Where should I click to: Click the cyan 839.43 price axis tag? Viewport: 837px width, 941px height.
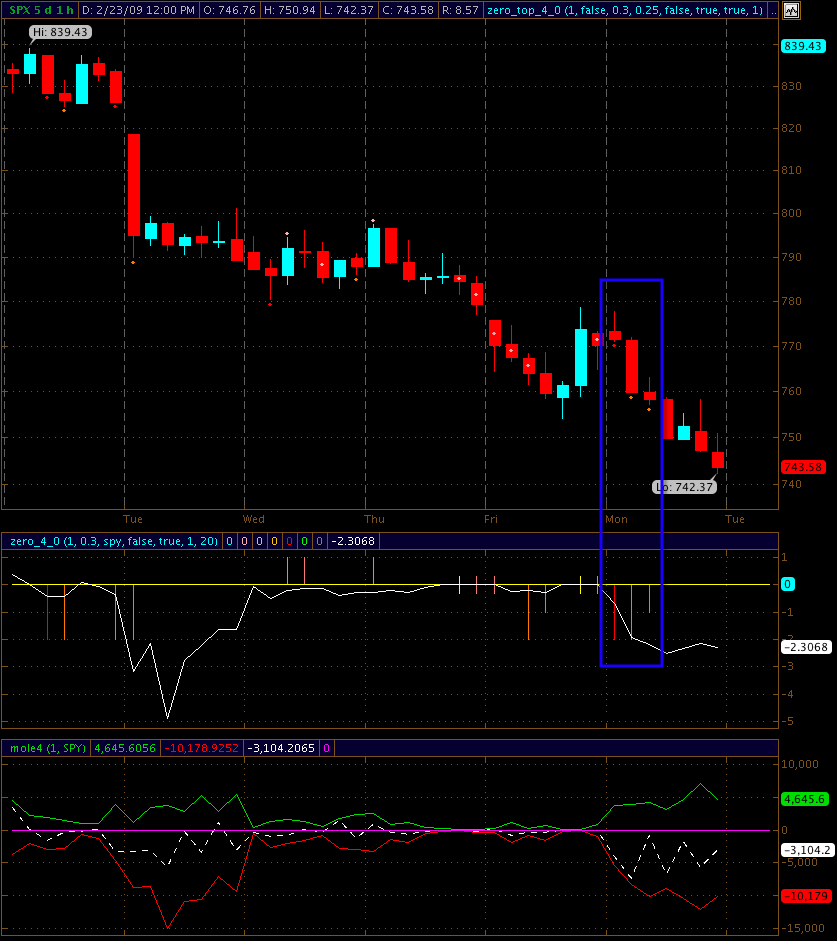click(x=802, y=46)
